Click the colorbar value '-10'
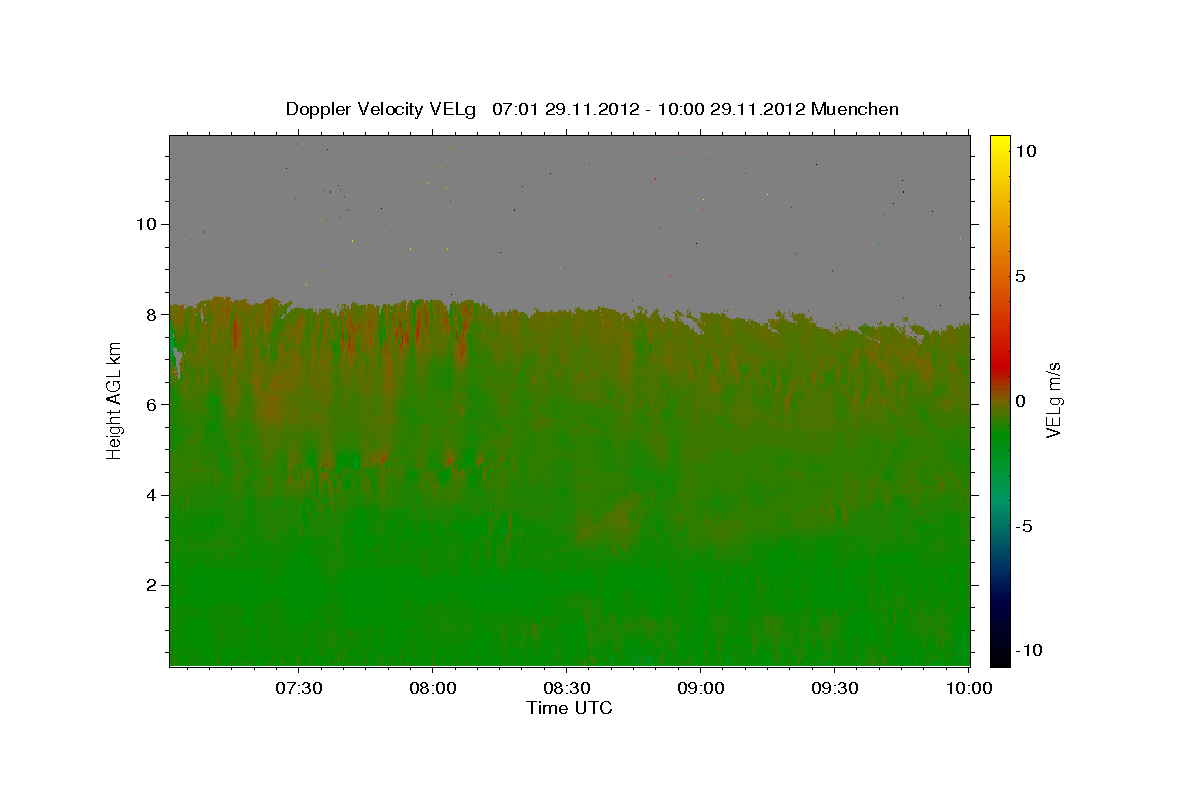Viewport: 1200px width, 800px height. 1030,650
